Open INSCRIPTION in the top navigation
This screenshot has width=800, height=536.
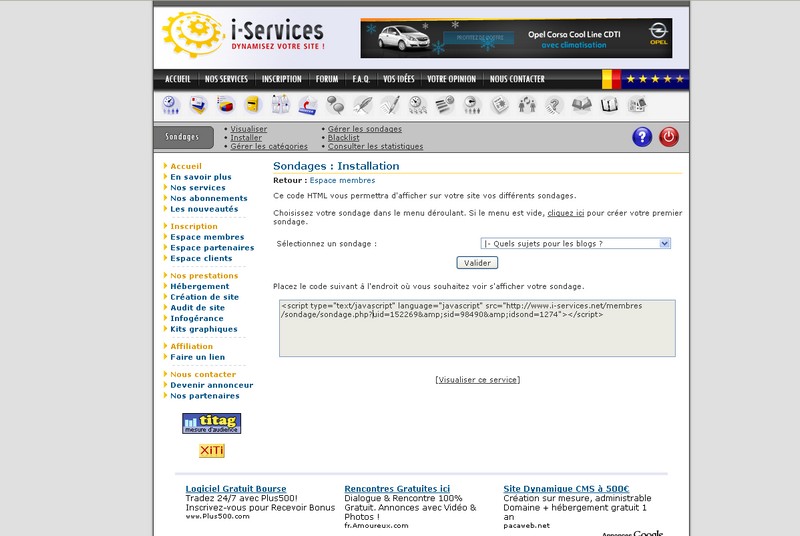[282, 79]
